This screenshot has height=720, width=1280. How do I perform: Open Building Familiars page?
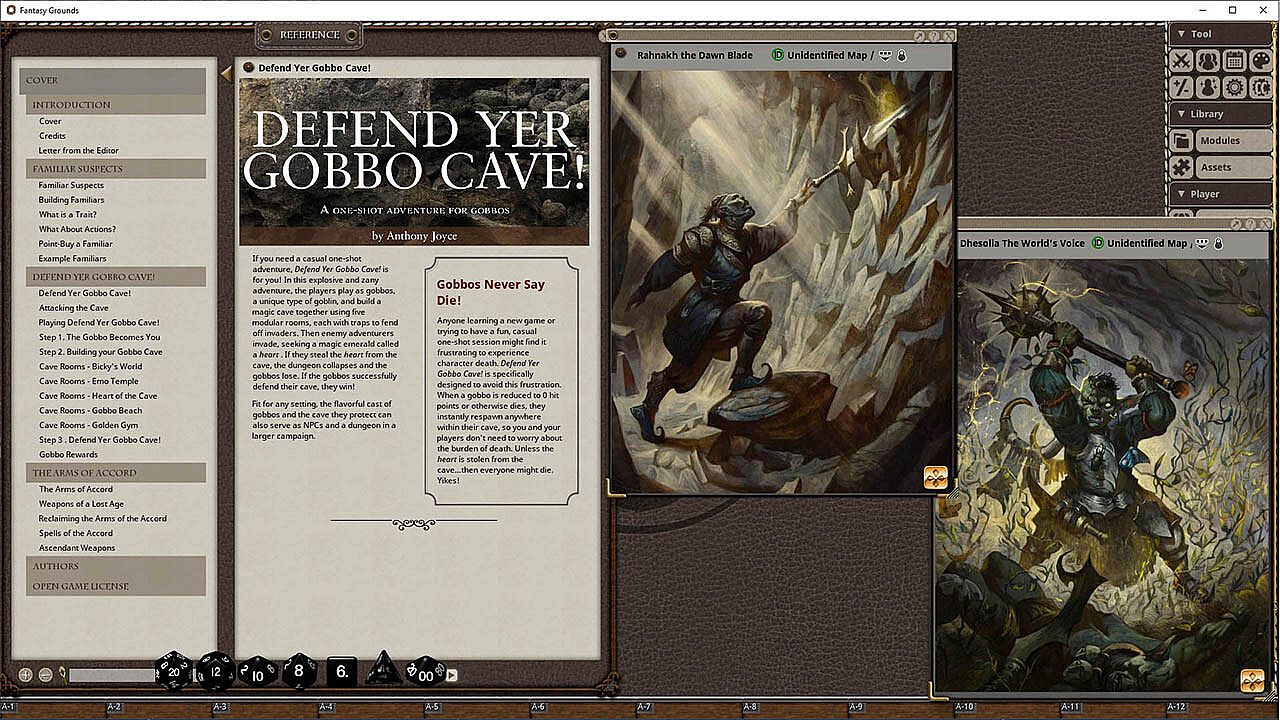[x=72, y=200]
